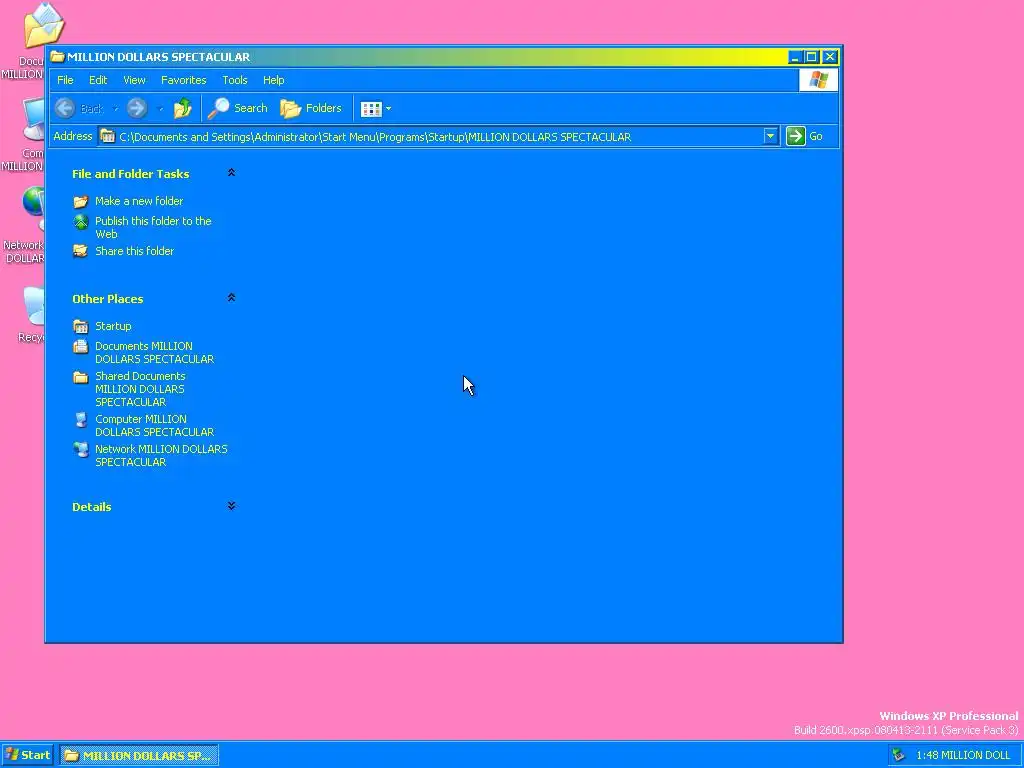Open Network MILLION DOLLARS SPECTACULAR link

pyautogui.click(x=161, y=456)
